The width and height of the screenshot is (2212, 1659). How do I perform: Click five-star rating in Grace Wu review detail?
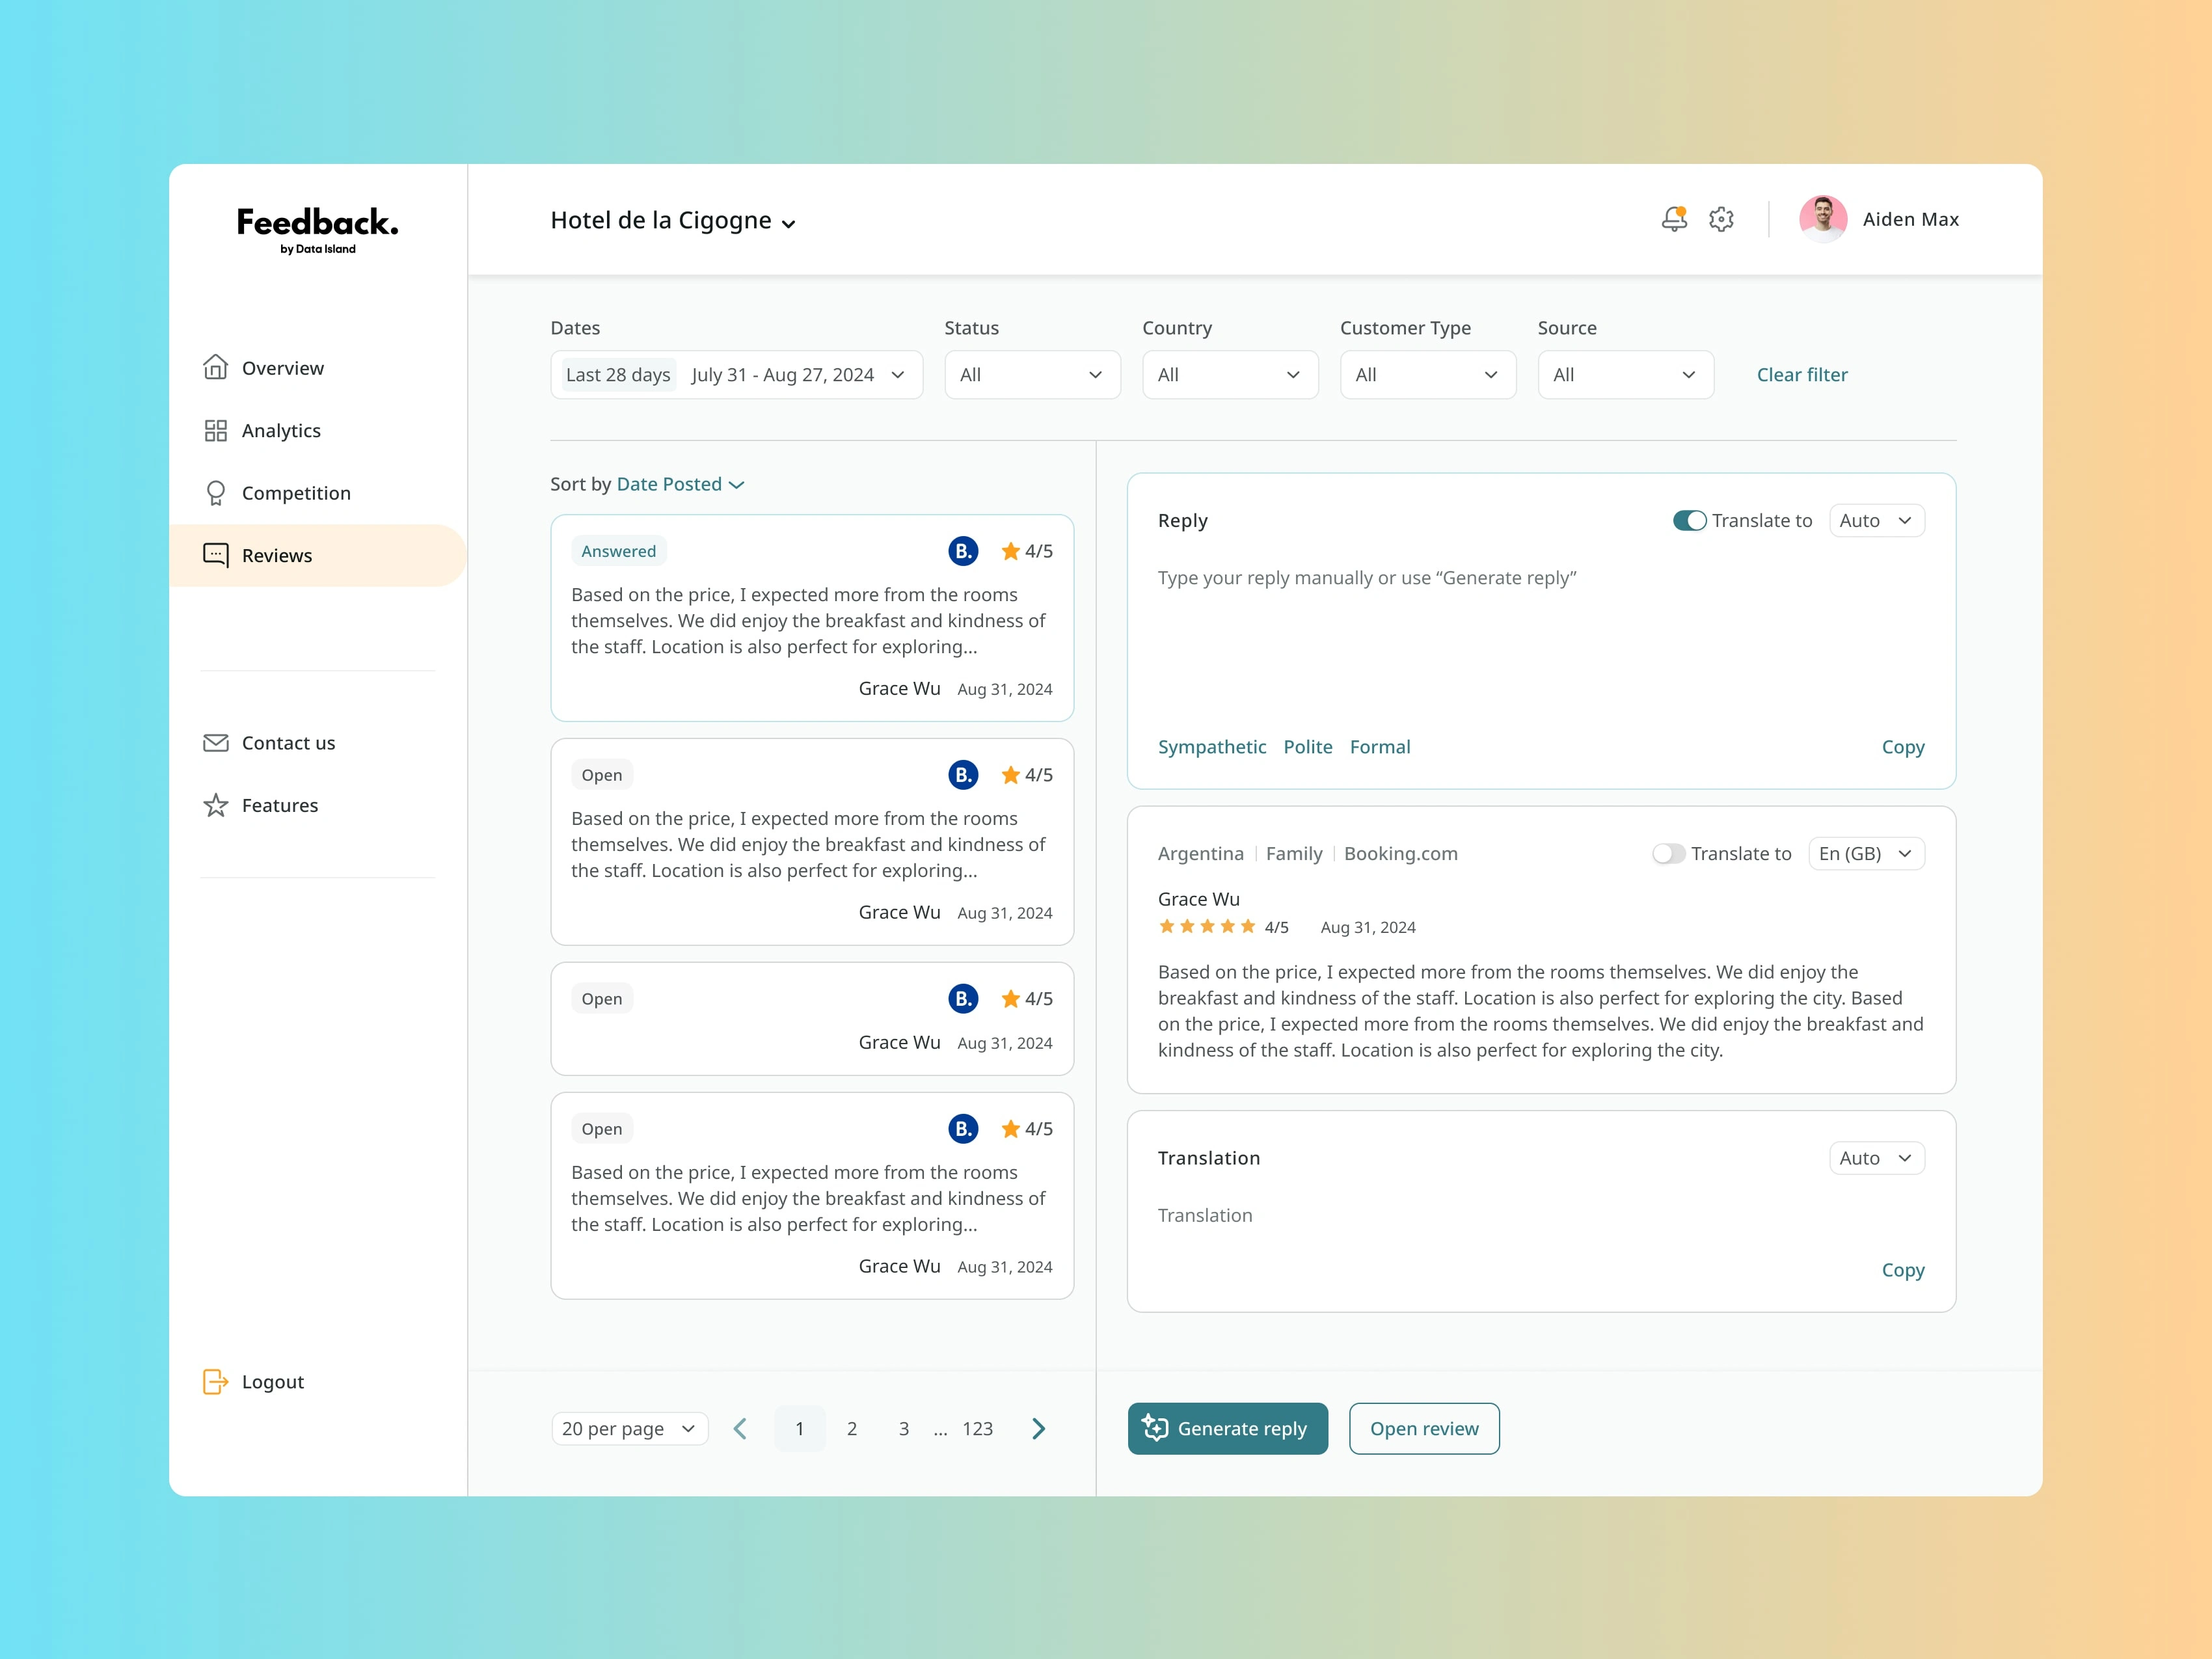[x=1207, y=927]
